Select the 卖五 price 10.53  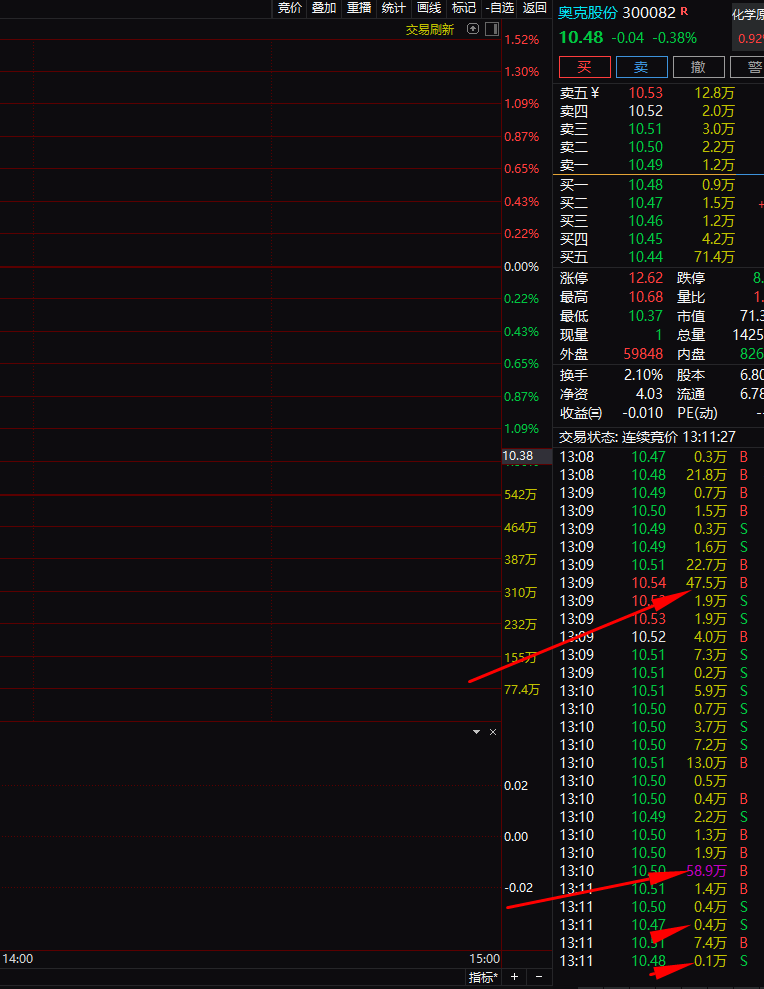pyautogui.click(x=645, y=93)
